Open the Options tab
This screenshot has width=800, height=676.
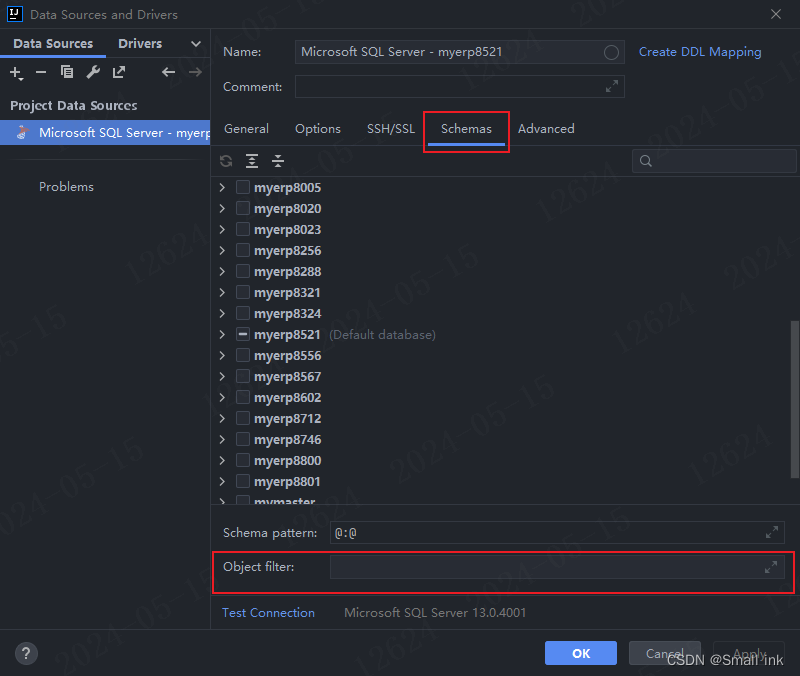click(318, 129)
